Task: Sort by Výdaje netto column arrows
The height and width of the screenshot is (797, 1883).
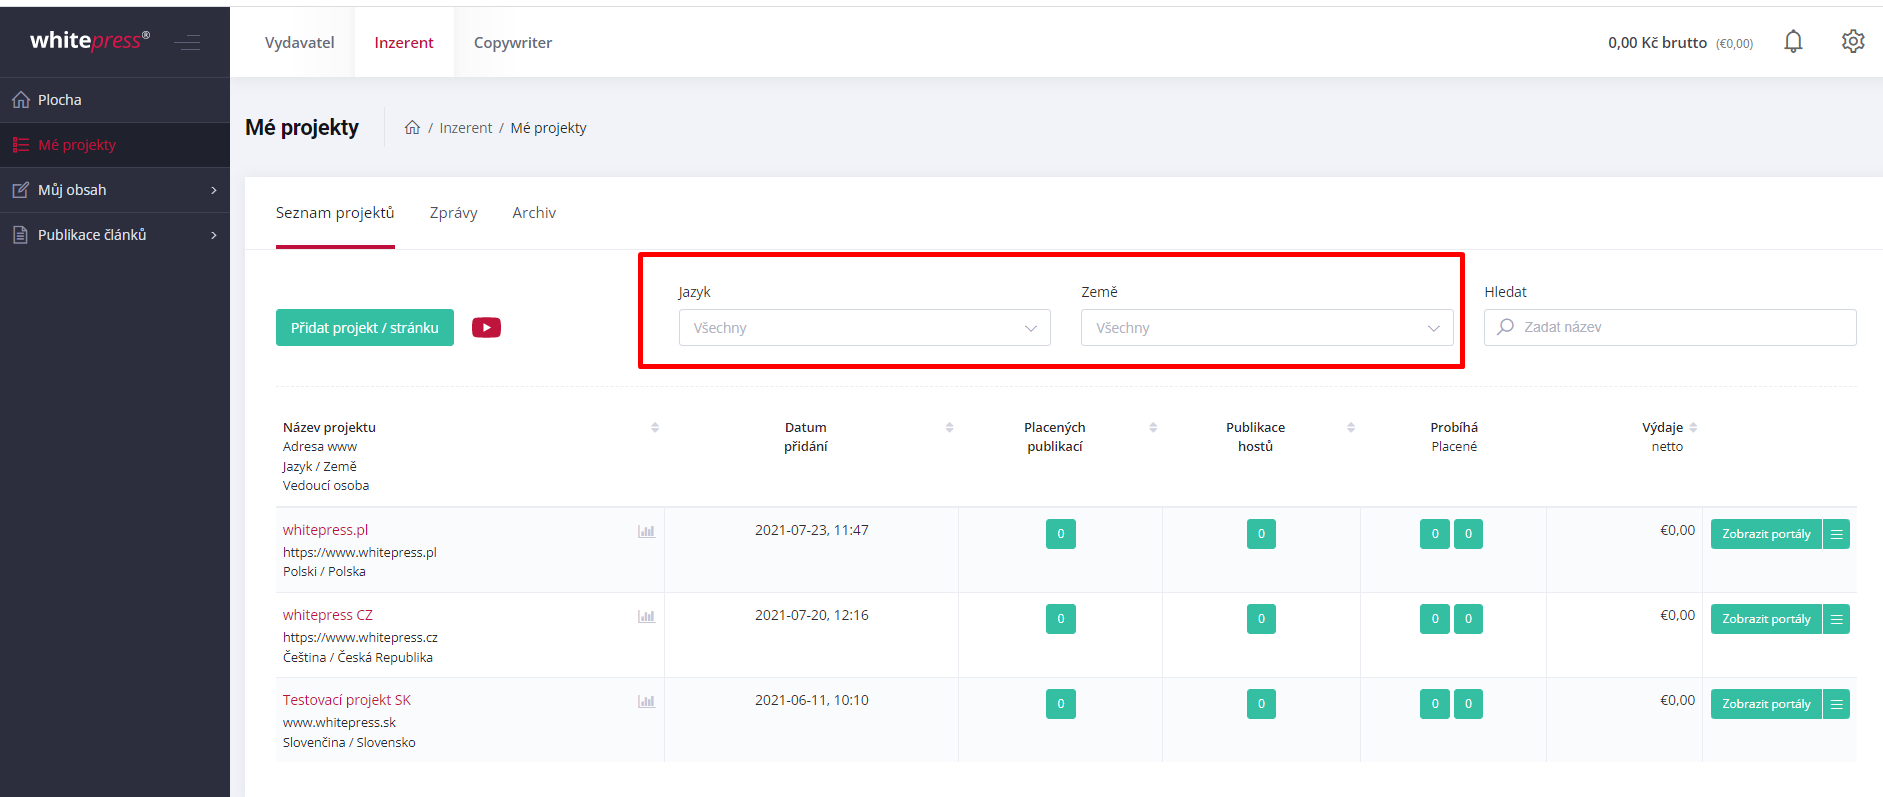Action: point(1693,427)
